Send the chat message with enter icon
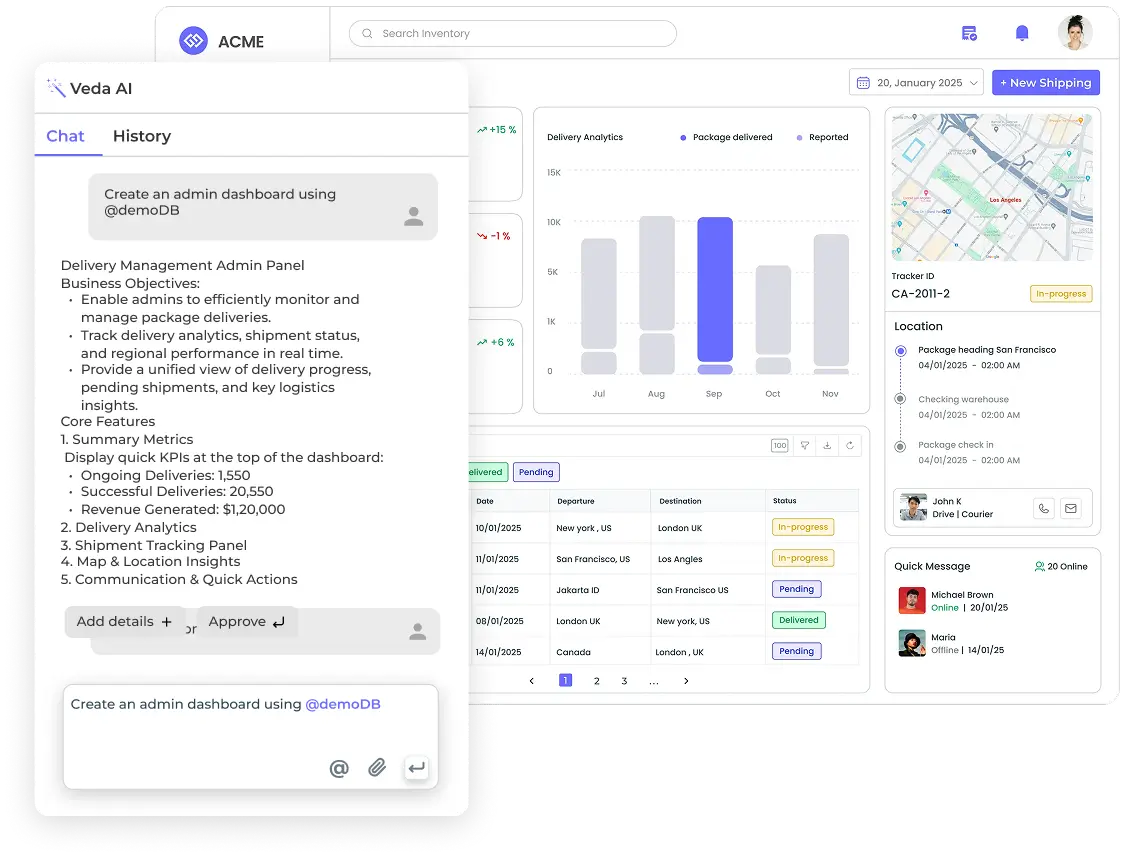 pyautogui.click(x=416, y=768)
